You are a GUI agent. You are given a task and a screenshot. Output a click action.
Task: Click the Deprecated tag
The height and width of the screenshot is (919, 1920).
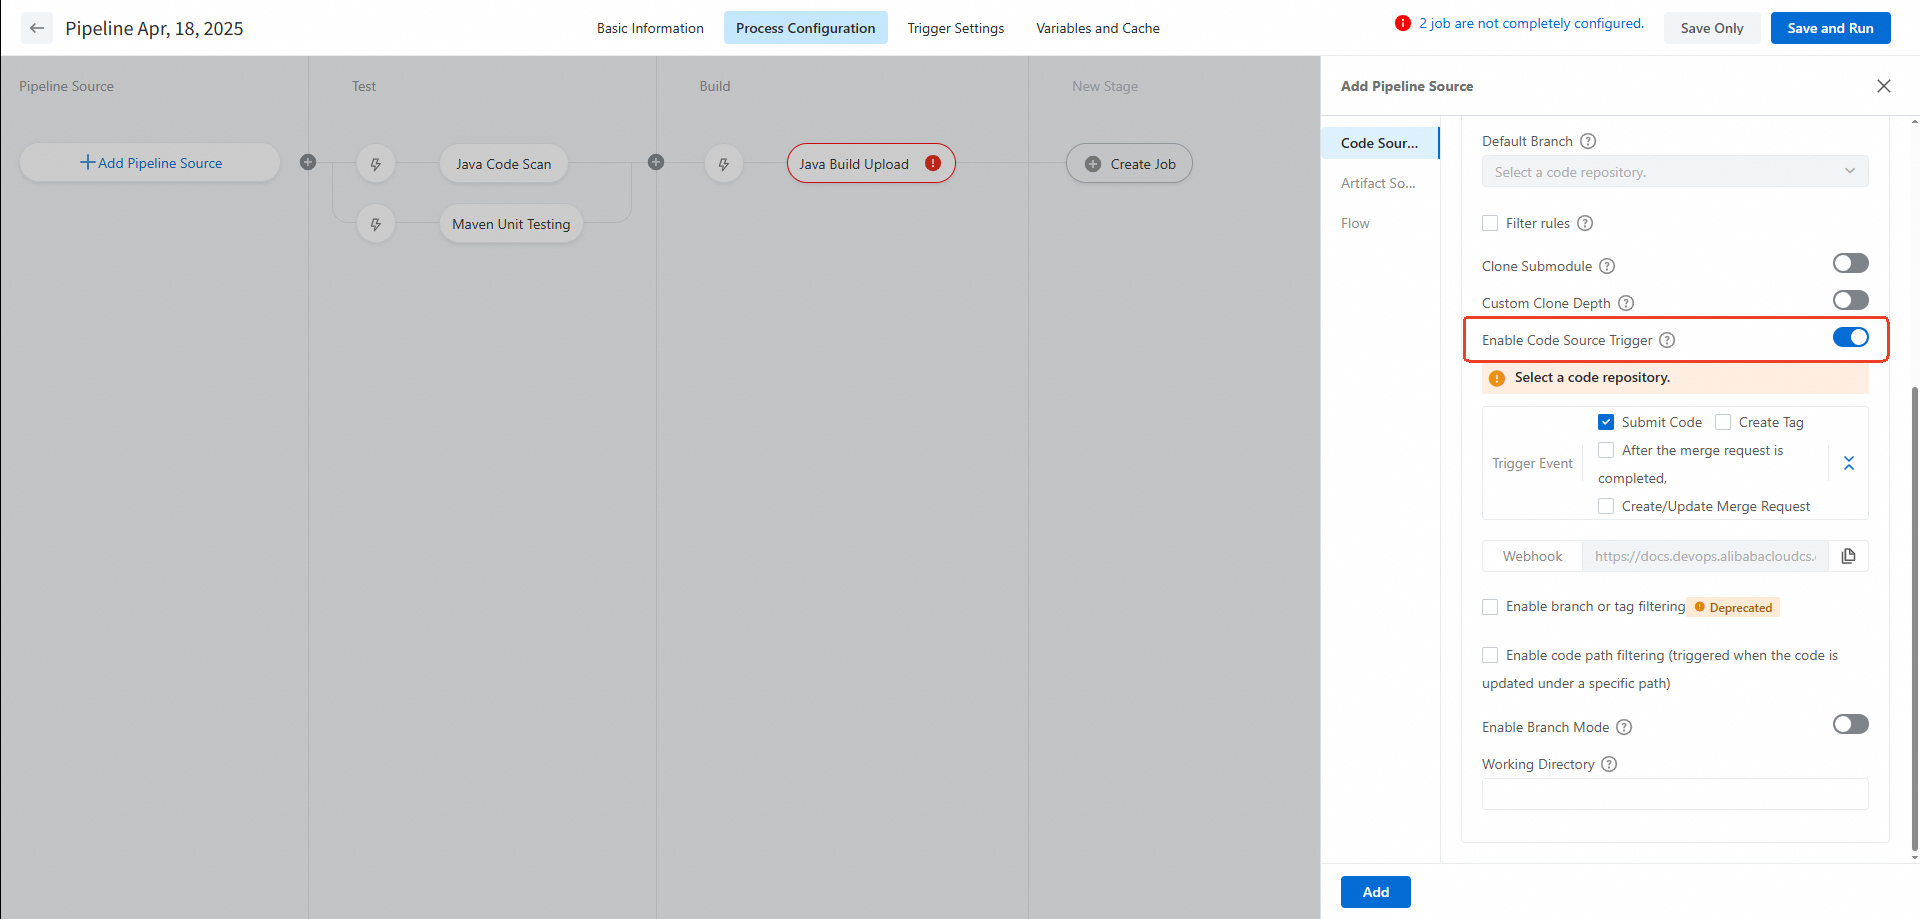tap(1735, 607)
